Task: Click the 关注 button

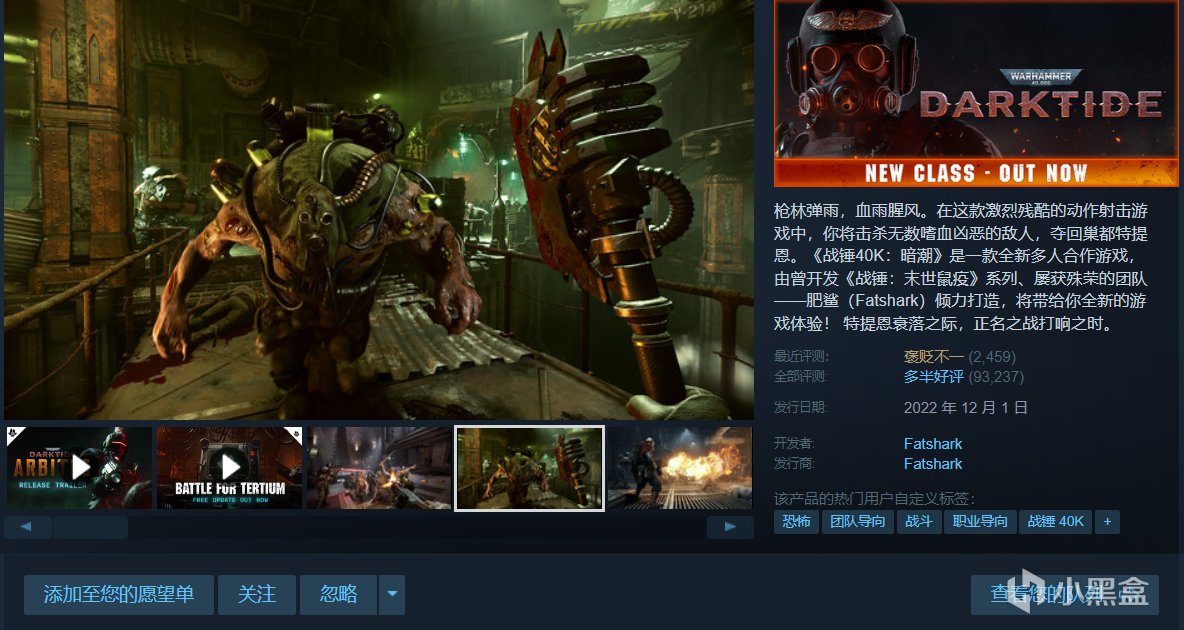Action: pos(257,594)
